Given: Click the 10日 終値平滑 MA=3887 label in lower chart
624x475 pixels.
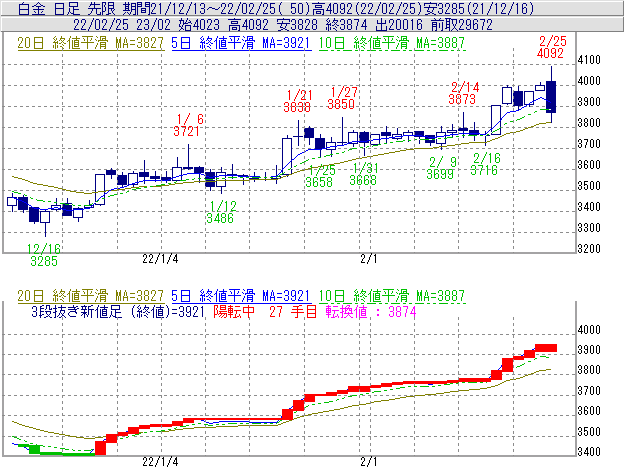Looking at the screenshot, I should pos(392,296).
